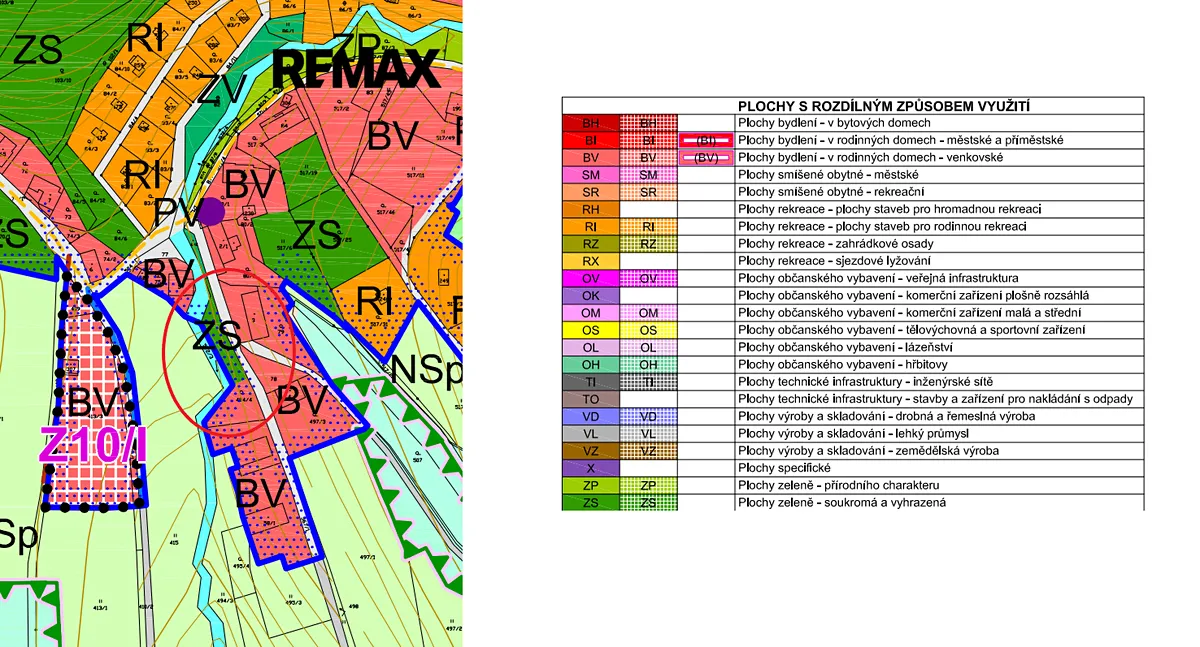Select the "ZV" zone label on map
The height and width of the screenshot is (647, 1200).
click(220, 92)
